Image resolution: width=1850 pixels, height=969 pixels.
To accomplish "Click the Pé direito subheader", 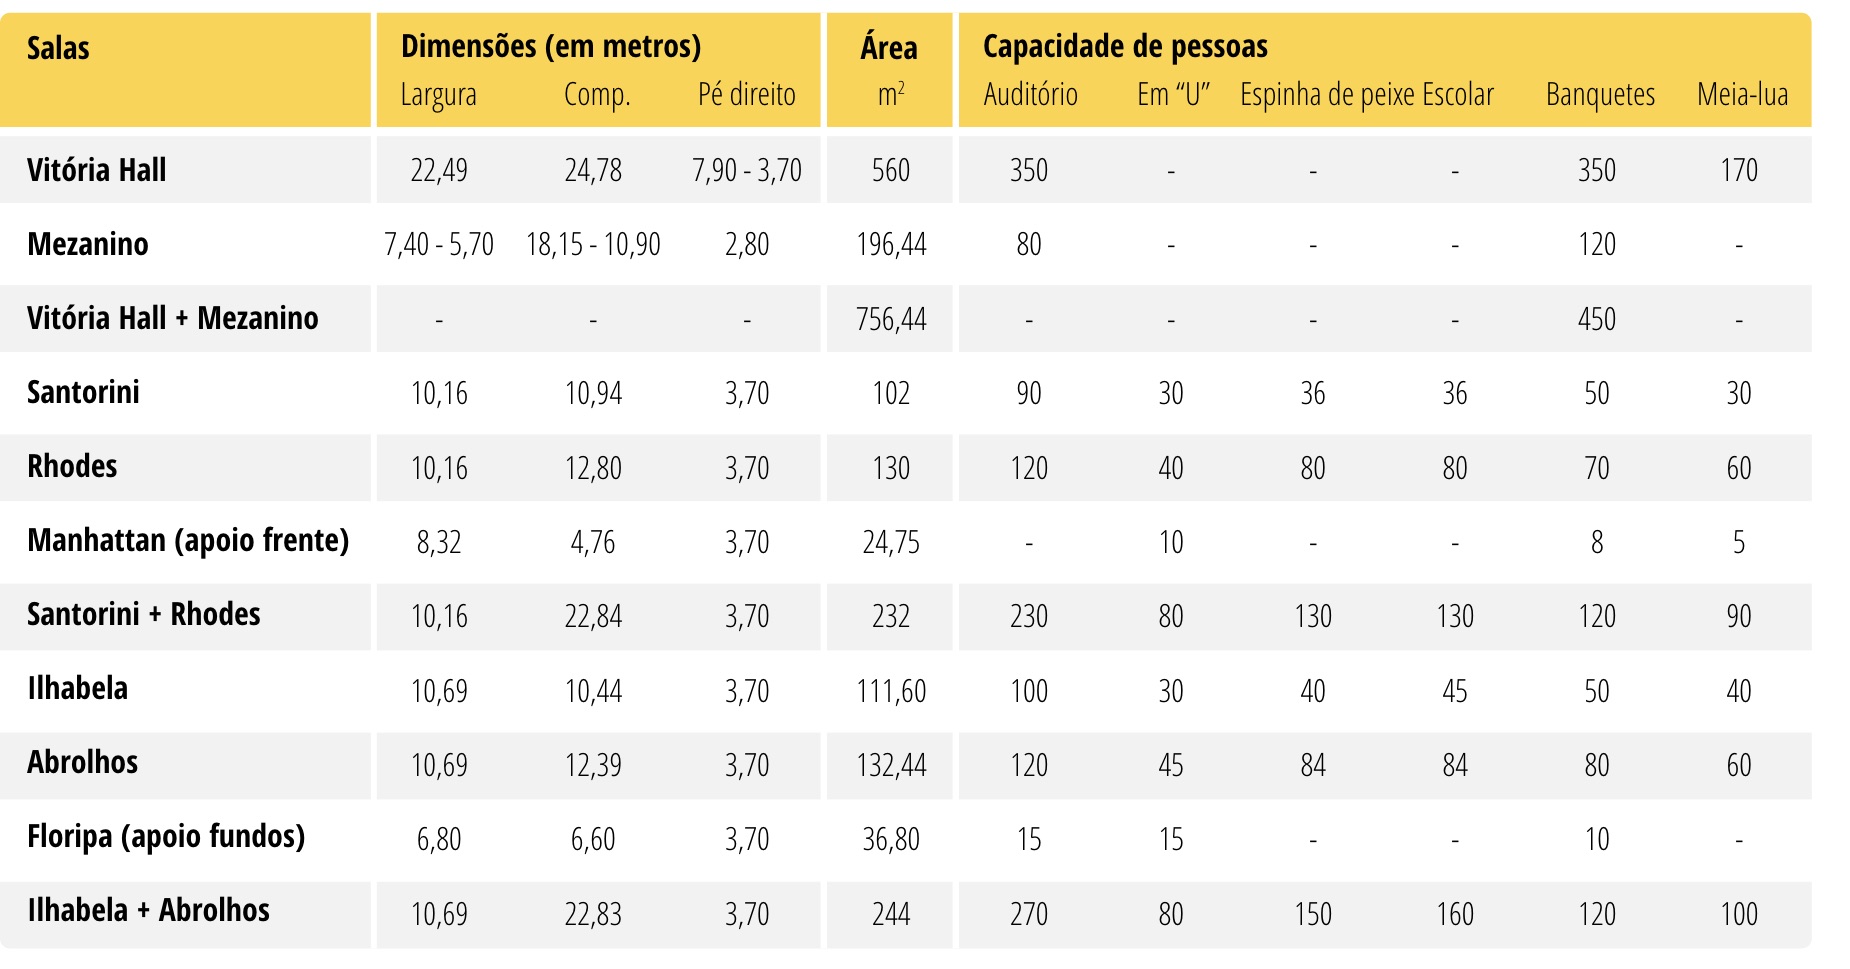I will coord(746,95).
